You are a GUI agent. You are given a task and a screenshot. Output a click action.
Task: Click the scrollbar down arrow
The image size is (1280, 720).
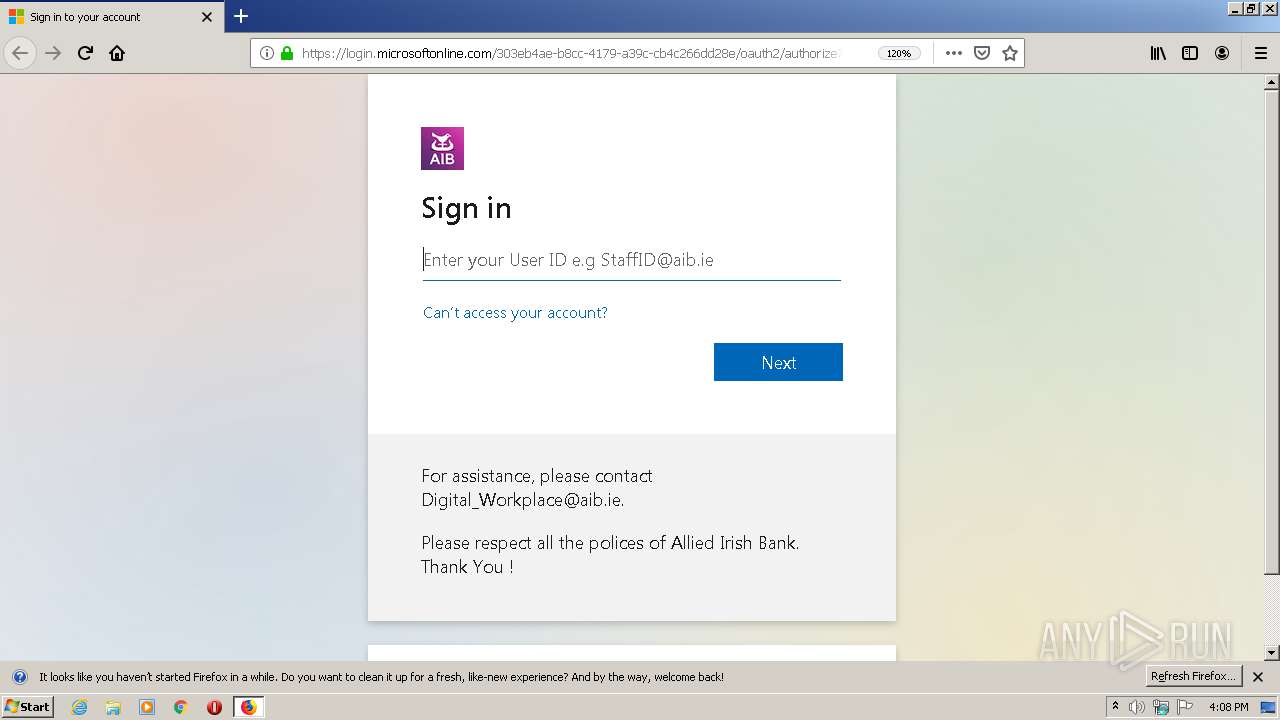pos(1272,653)
